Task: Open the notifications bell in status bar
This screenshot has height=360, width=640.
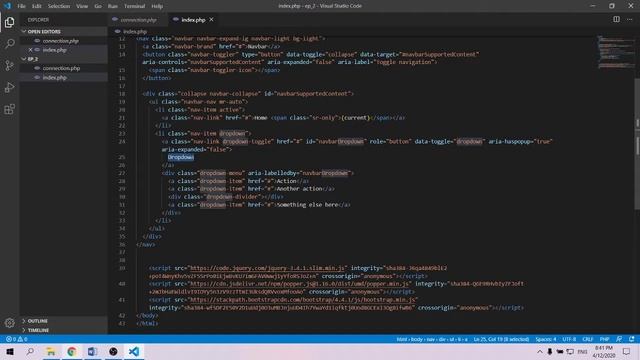Action: click(x=632, y=339)
